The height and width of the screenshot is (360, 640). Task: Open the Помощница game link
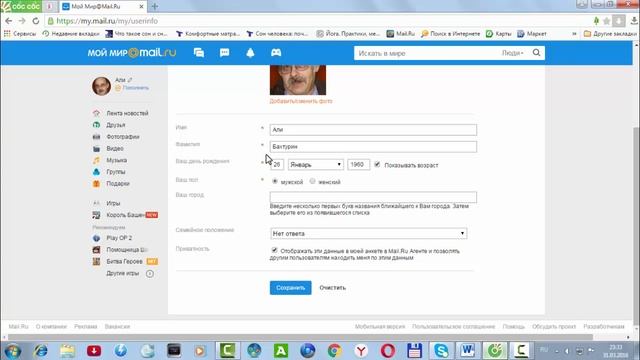127,250
